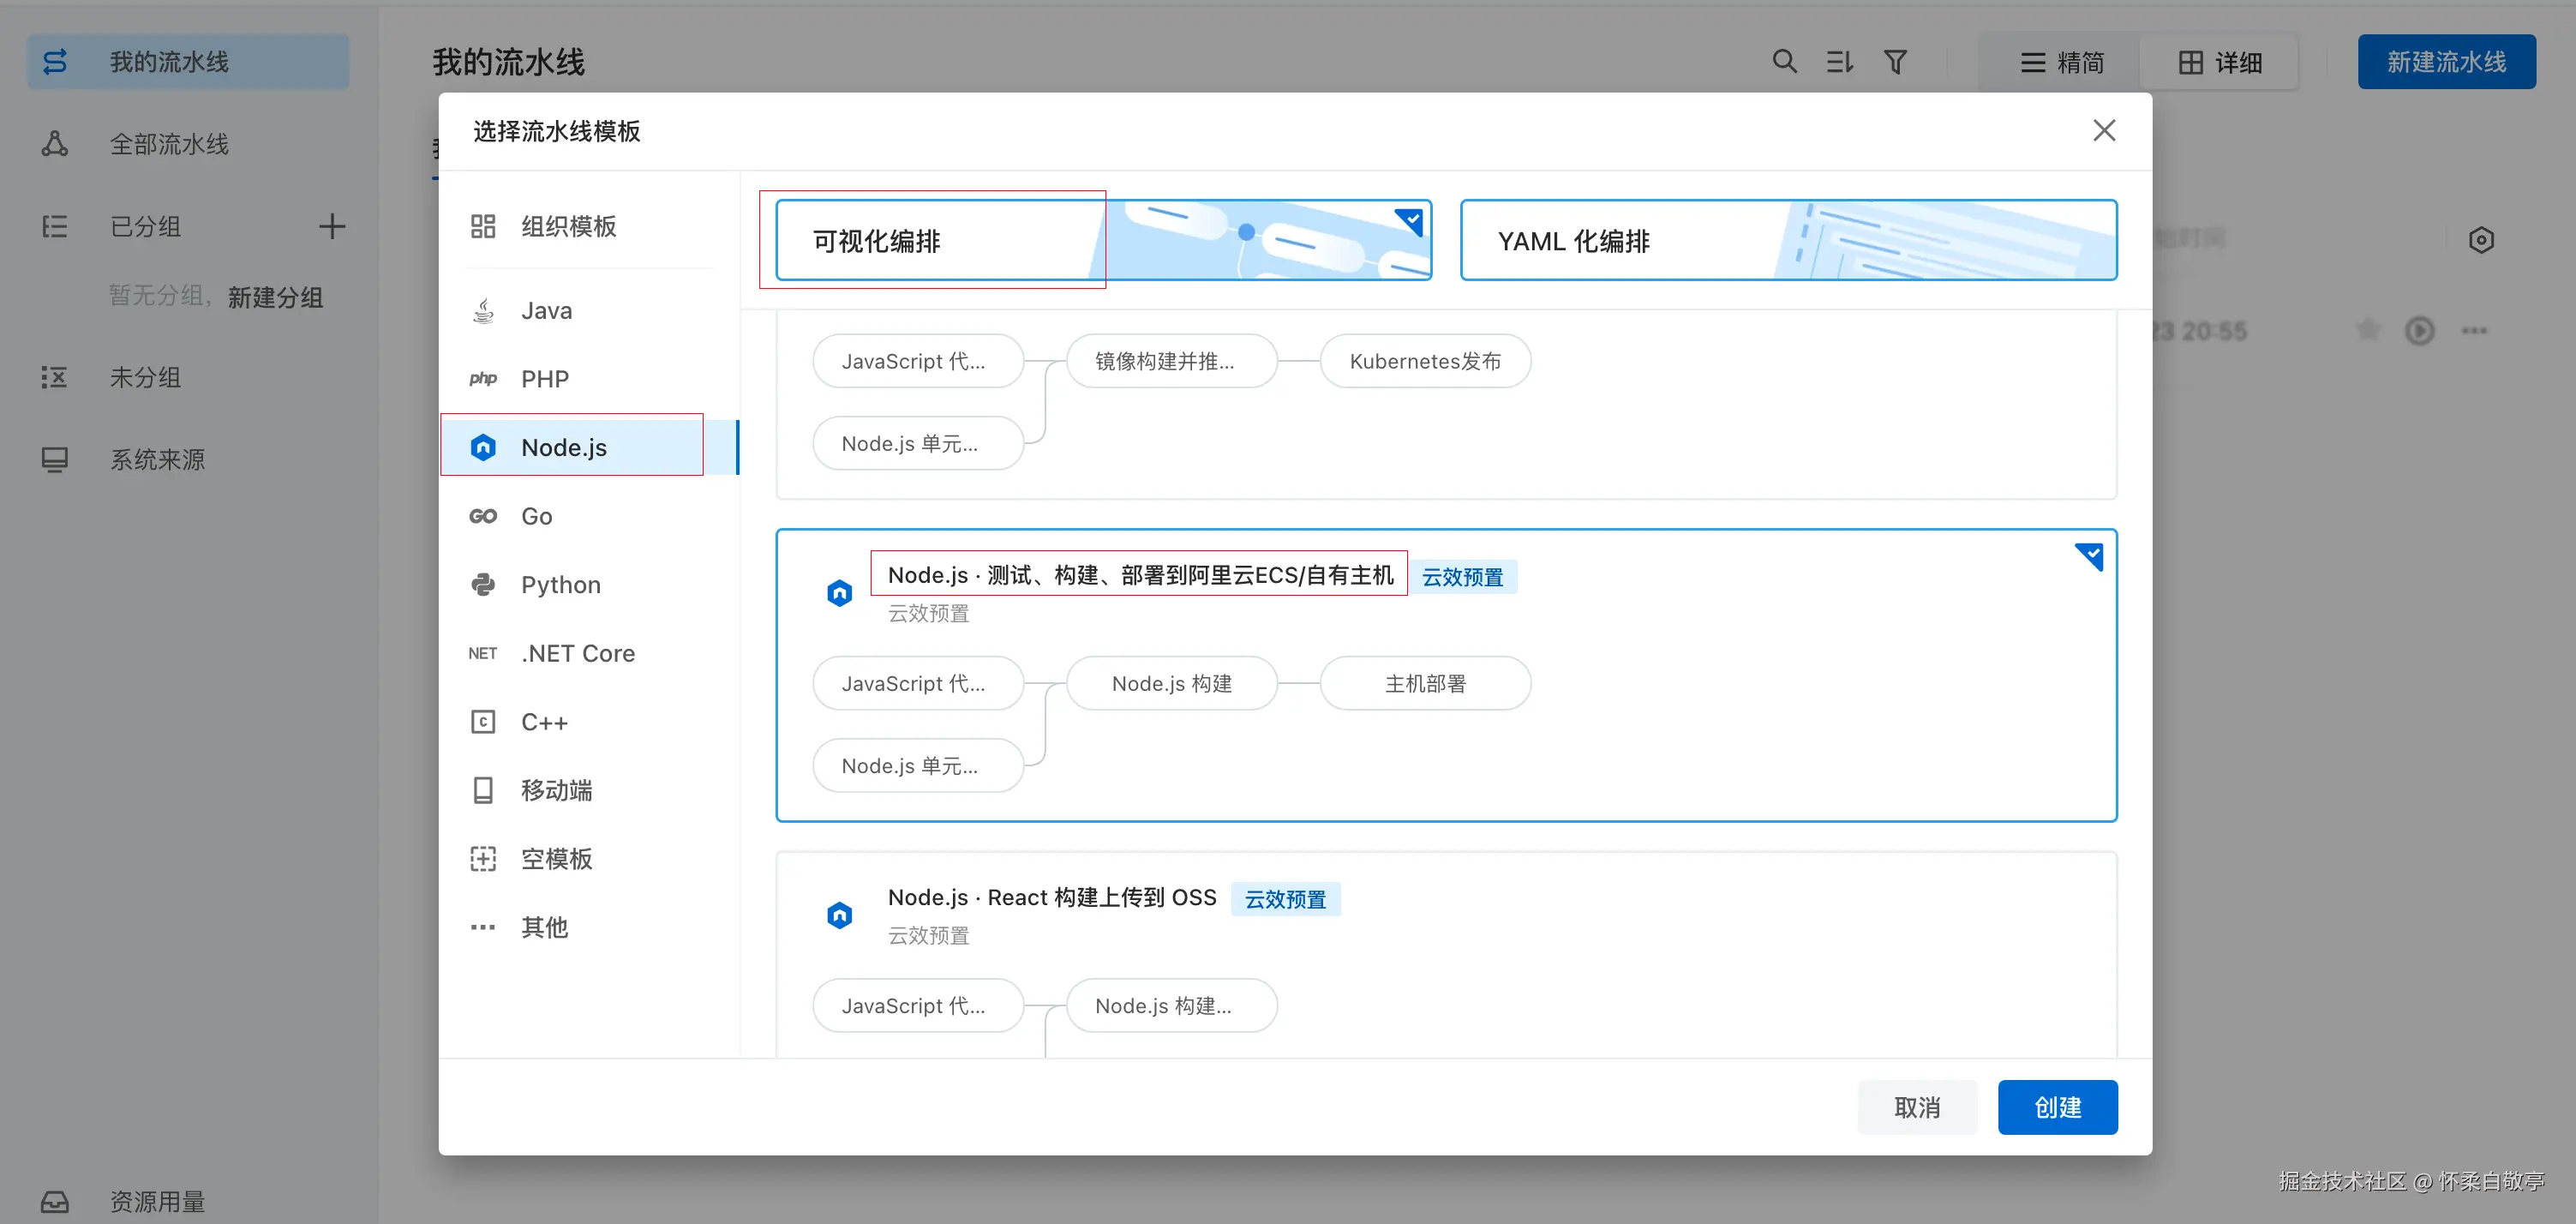The height and width of the screenshot is (1224, 2576).
Task: Choose the Go template category
Action: (590, 516)
